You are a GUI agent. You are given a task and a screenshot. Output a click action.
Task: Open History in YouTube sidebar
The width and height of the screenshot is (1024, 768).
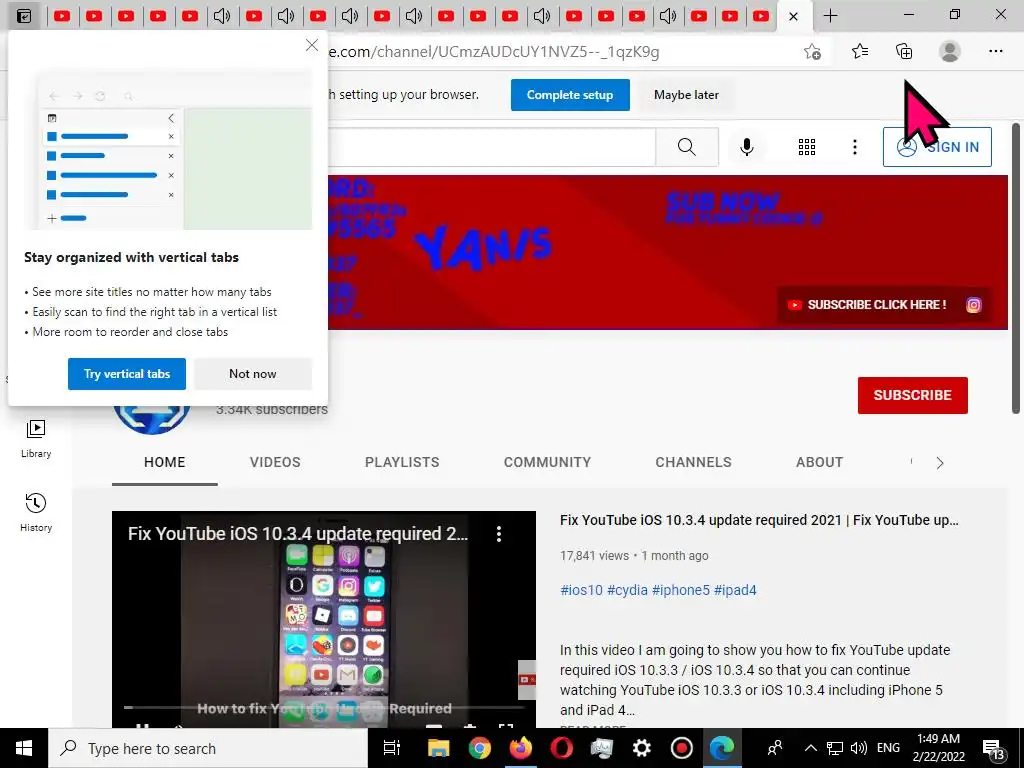36,513
